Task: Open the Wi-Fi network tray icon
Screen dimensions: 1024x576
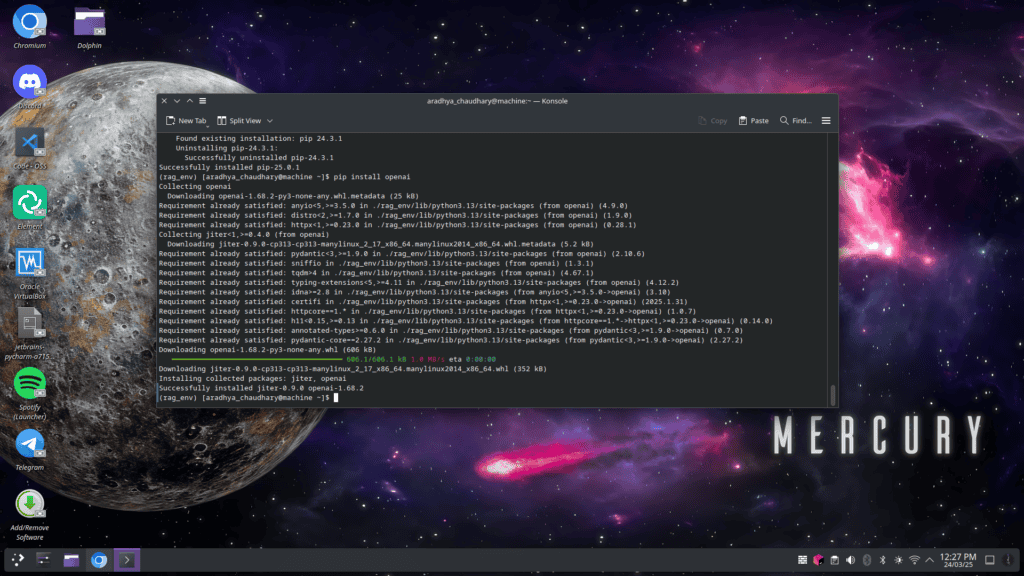Action: [914, 560]
